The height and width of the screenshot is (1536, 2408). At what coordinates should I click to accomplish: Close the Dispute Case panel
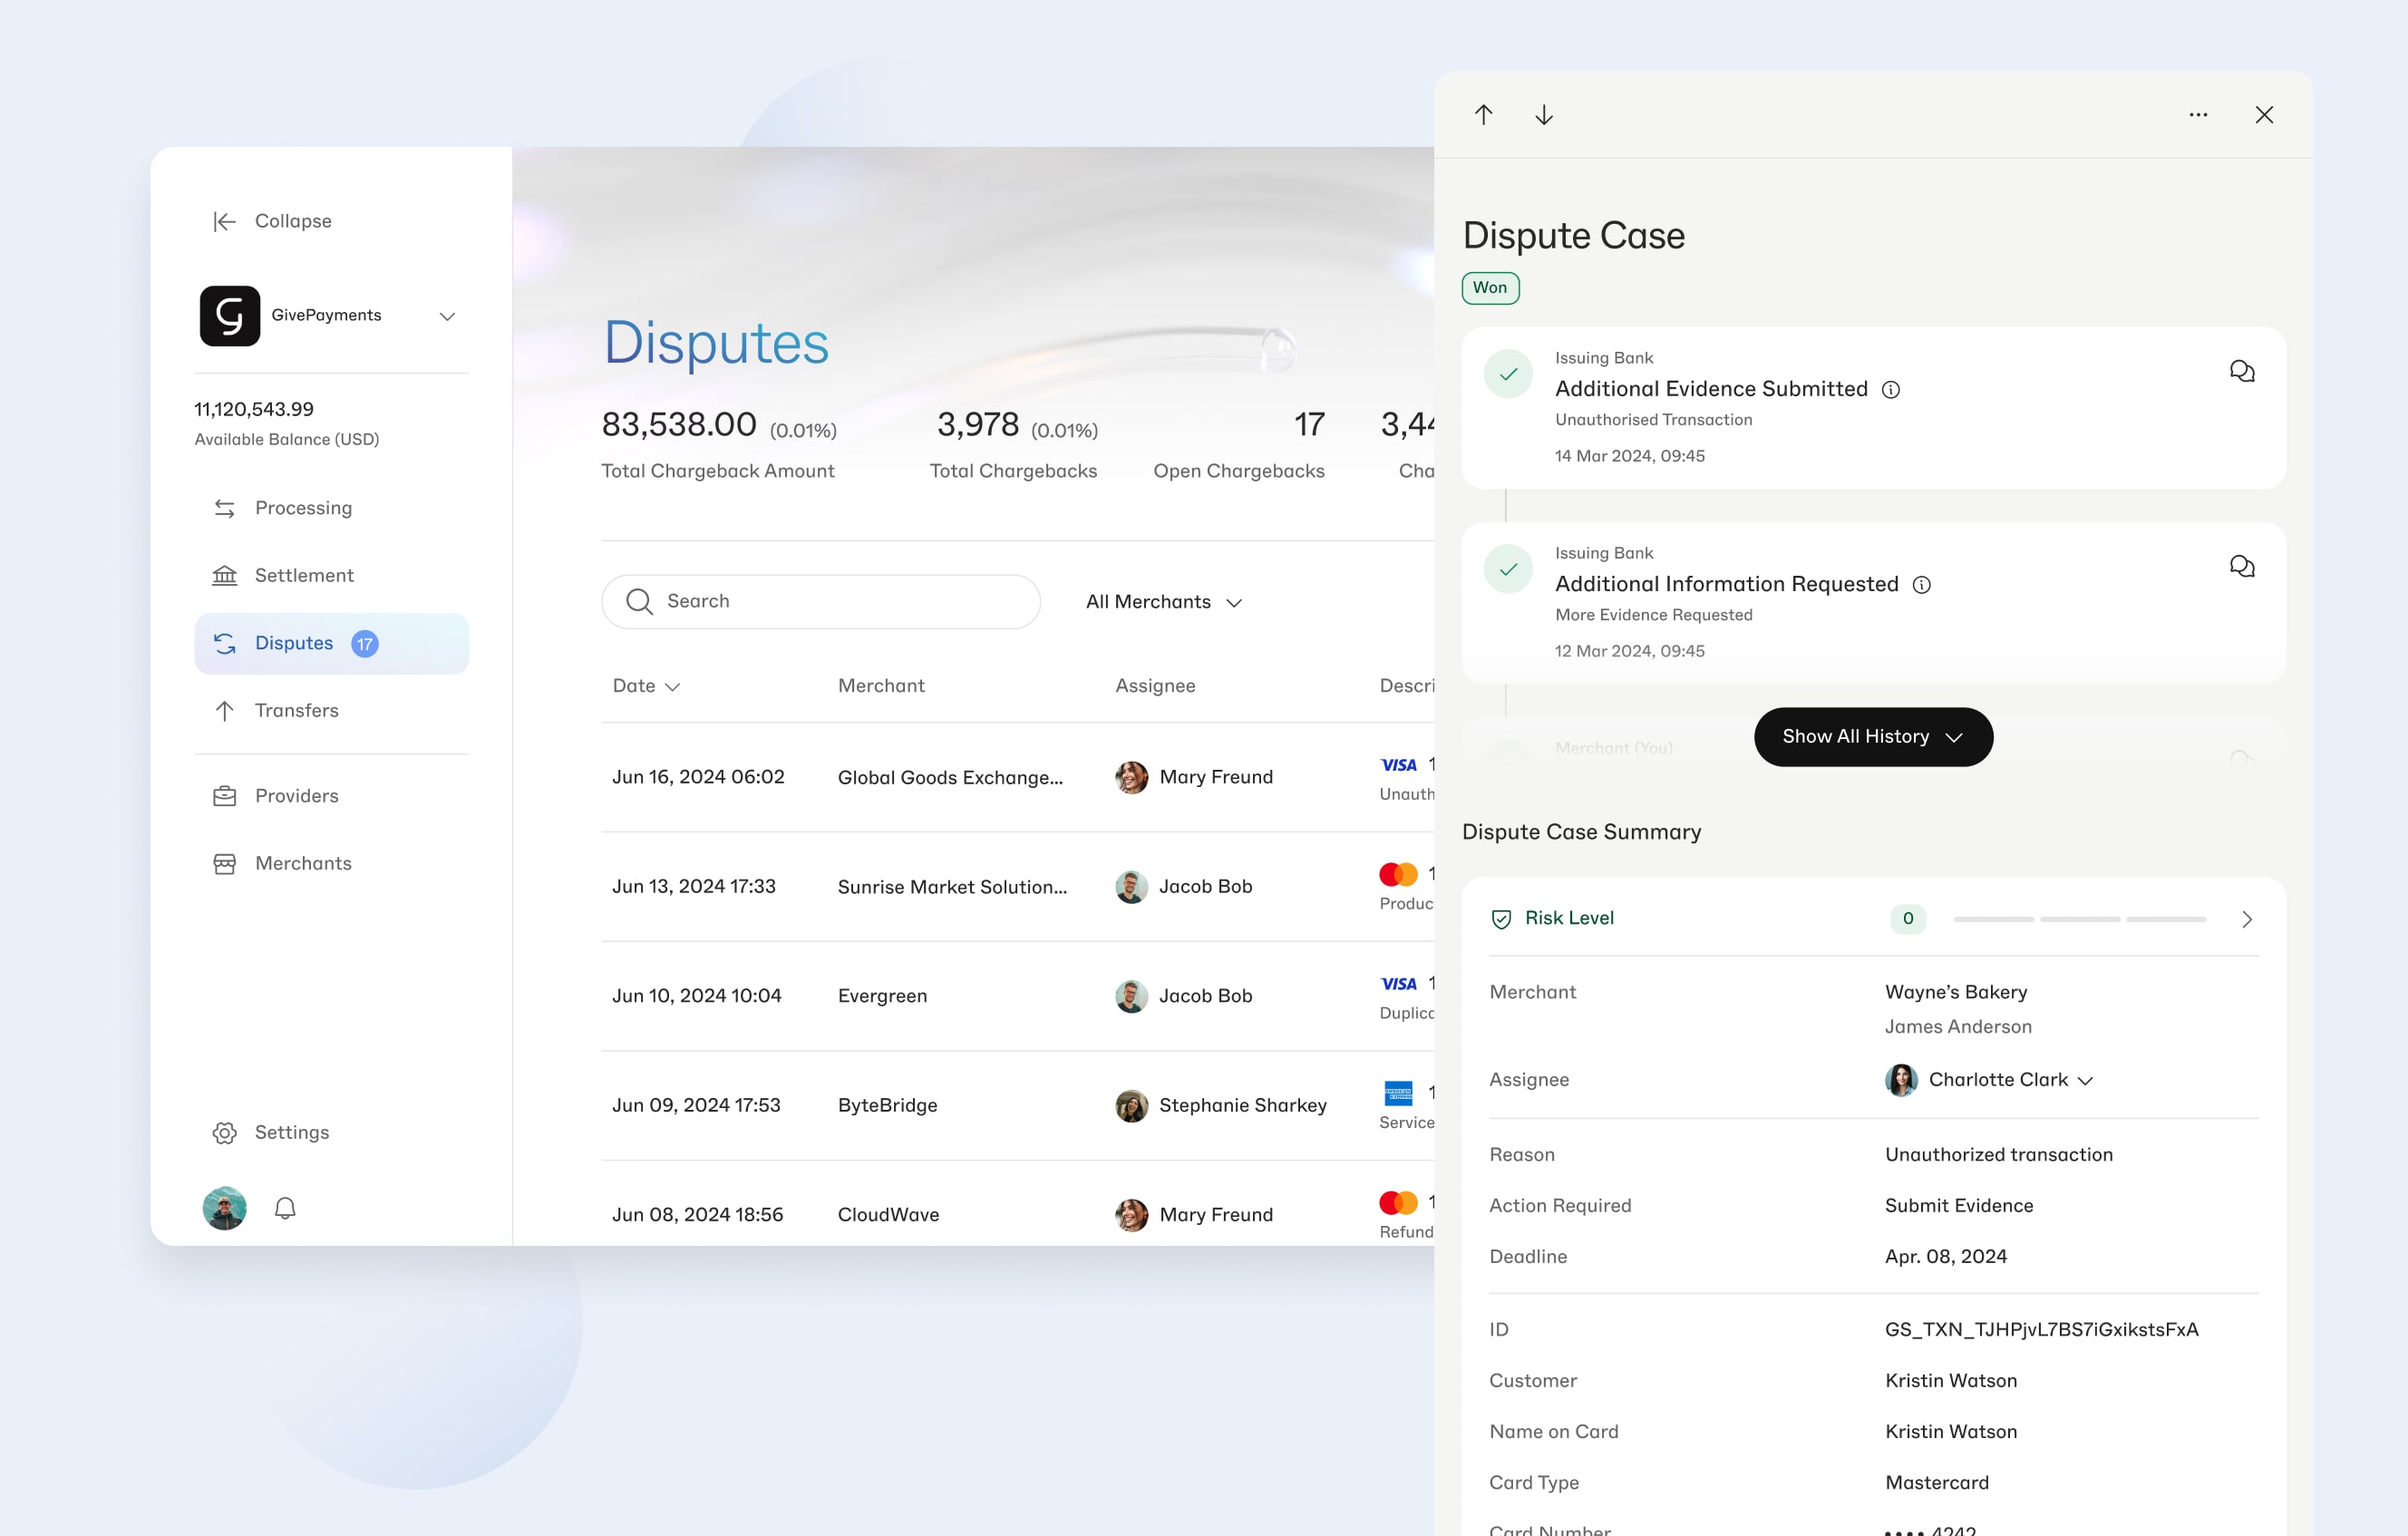tap(2264, 115)
